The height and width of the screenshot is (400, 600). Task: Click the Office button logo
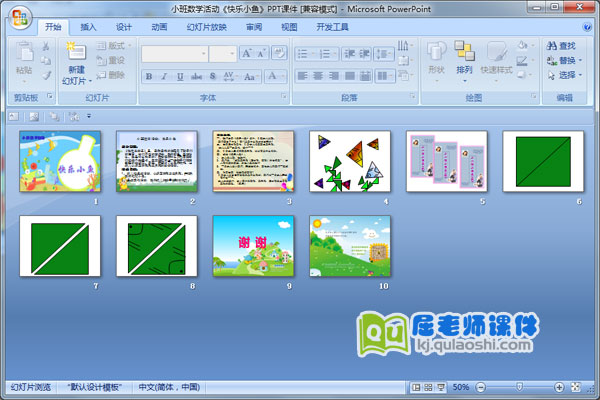point(20,18)
